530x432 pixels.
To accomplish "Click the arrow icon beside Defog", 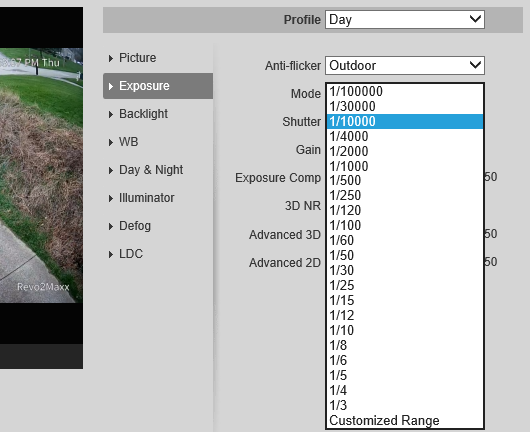I will [111, 226].
